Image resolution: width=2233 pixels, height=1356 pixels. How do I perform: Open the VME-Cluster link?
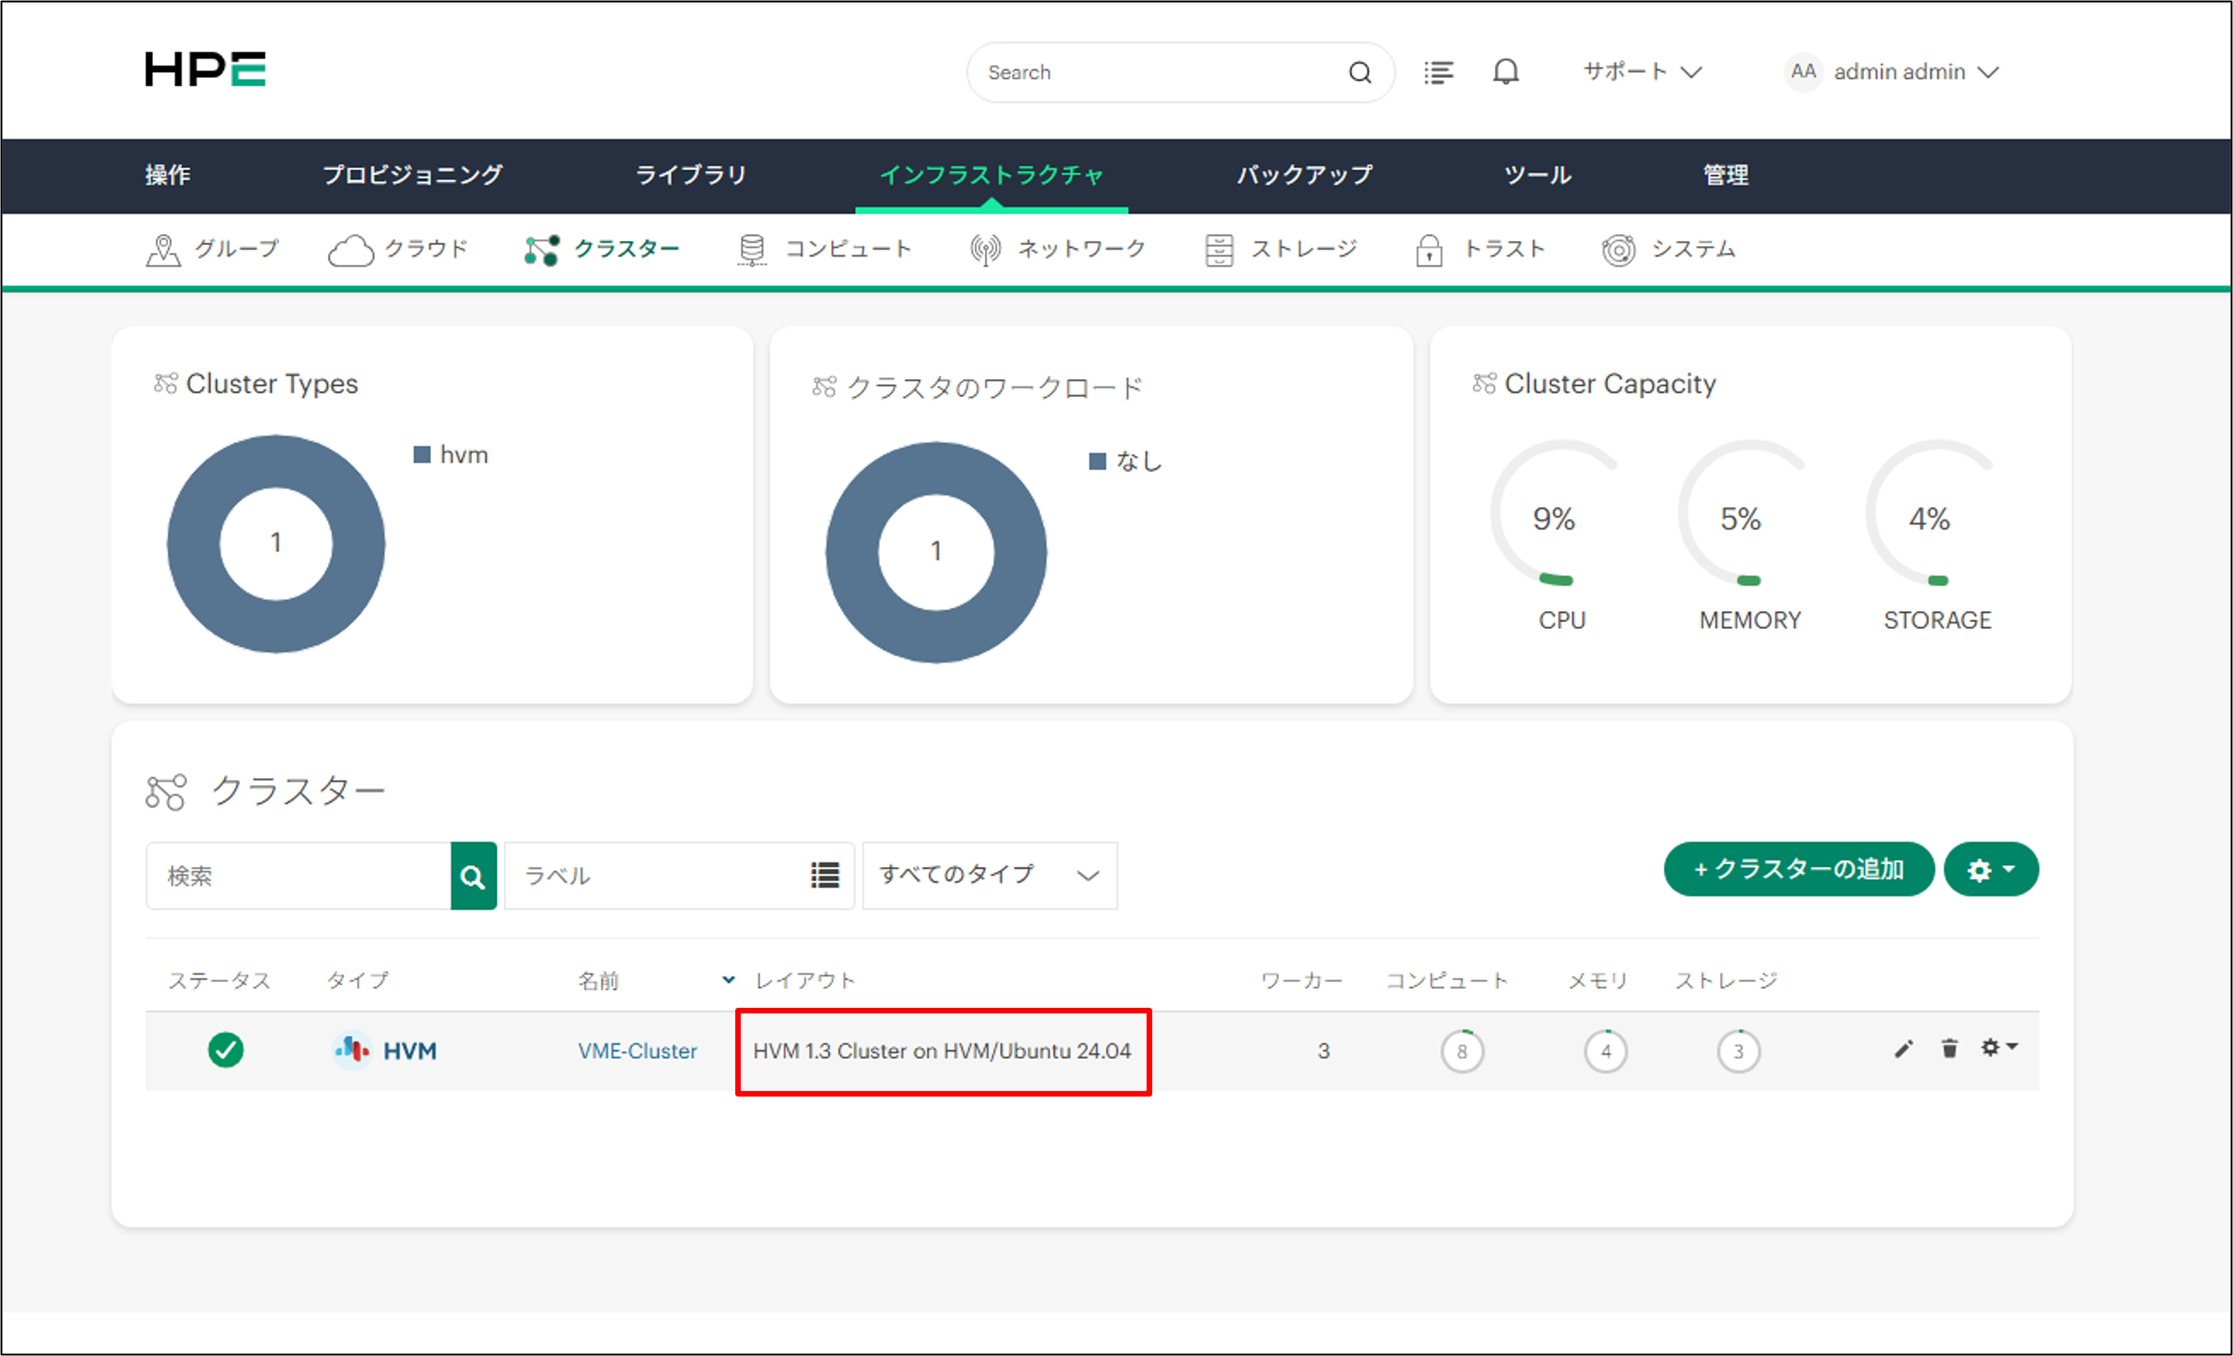637,1051
